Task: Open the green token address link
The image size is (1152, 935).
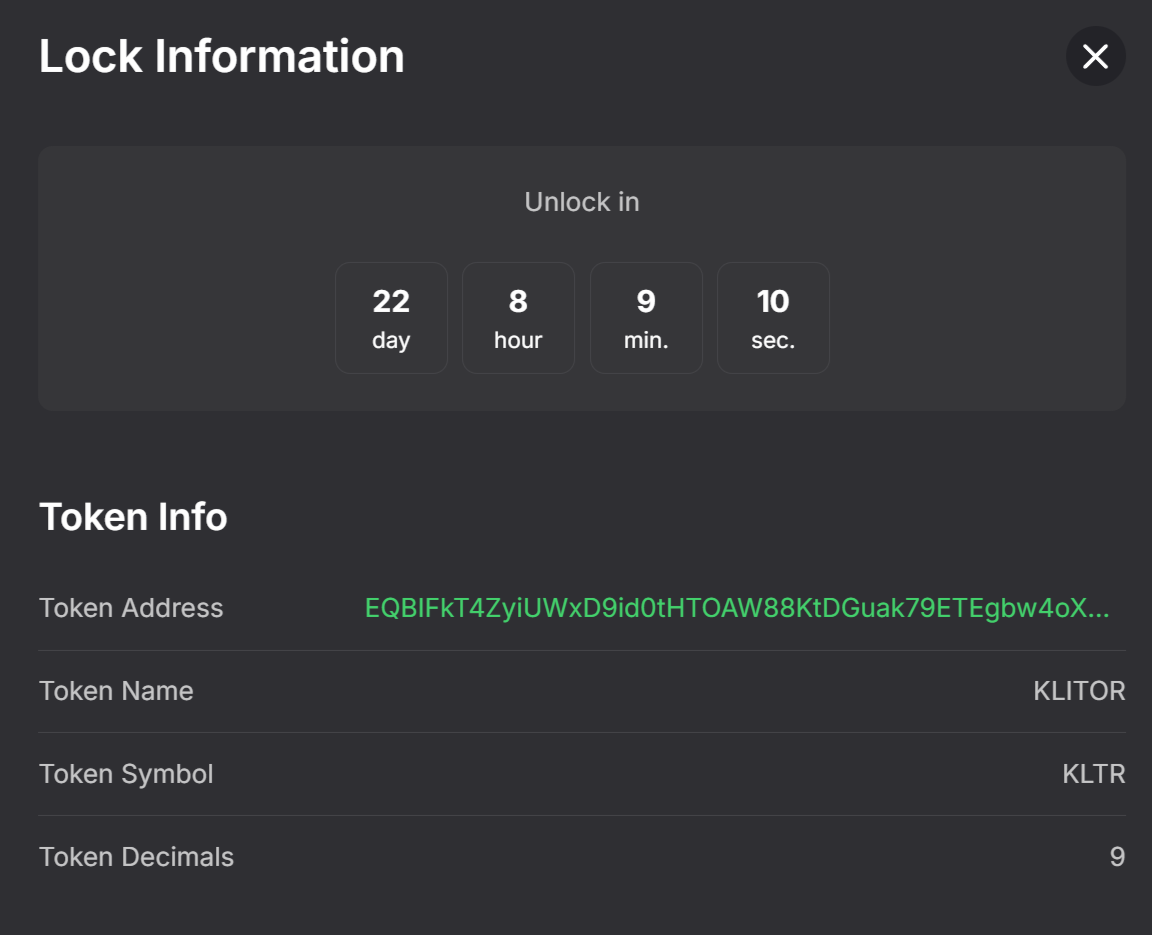Action: click(737, 608)
